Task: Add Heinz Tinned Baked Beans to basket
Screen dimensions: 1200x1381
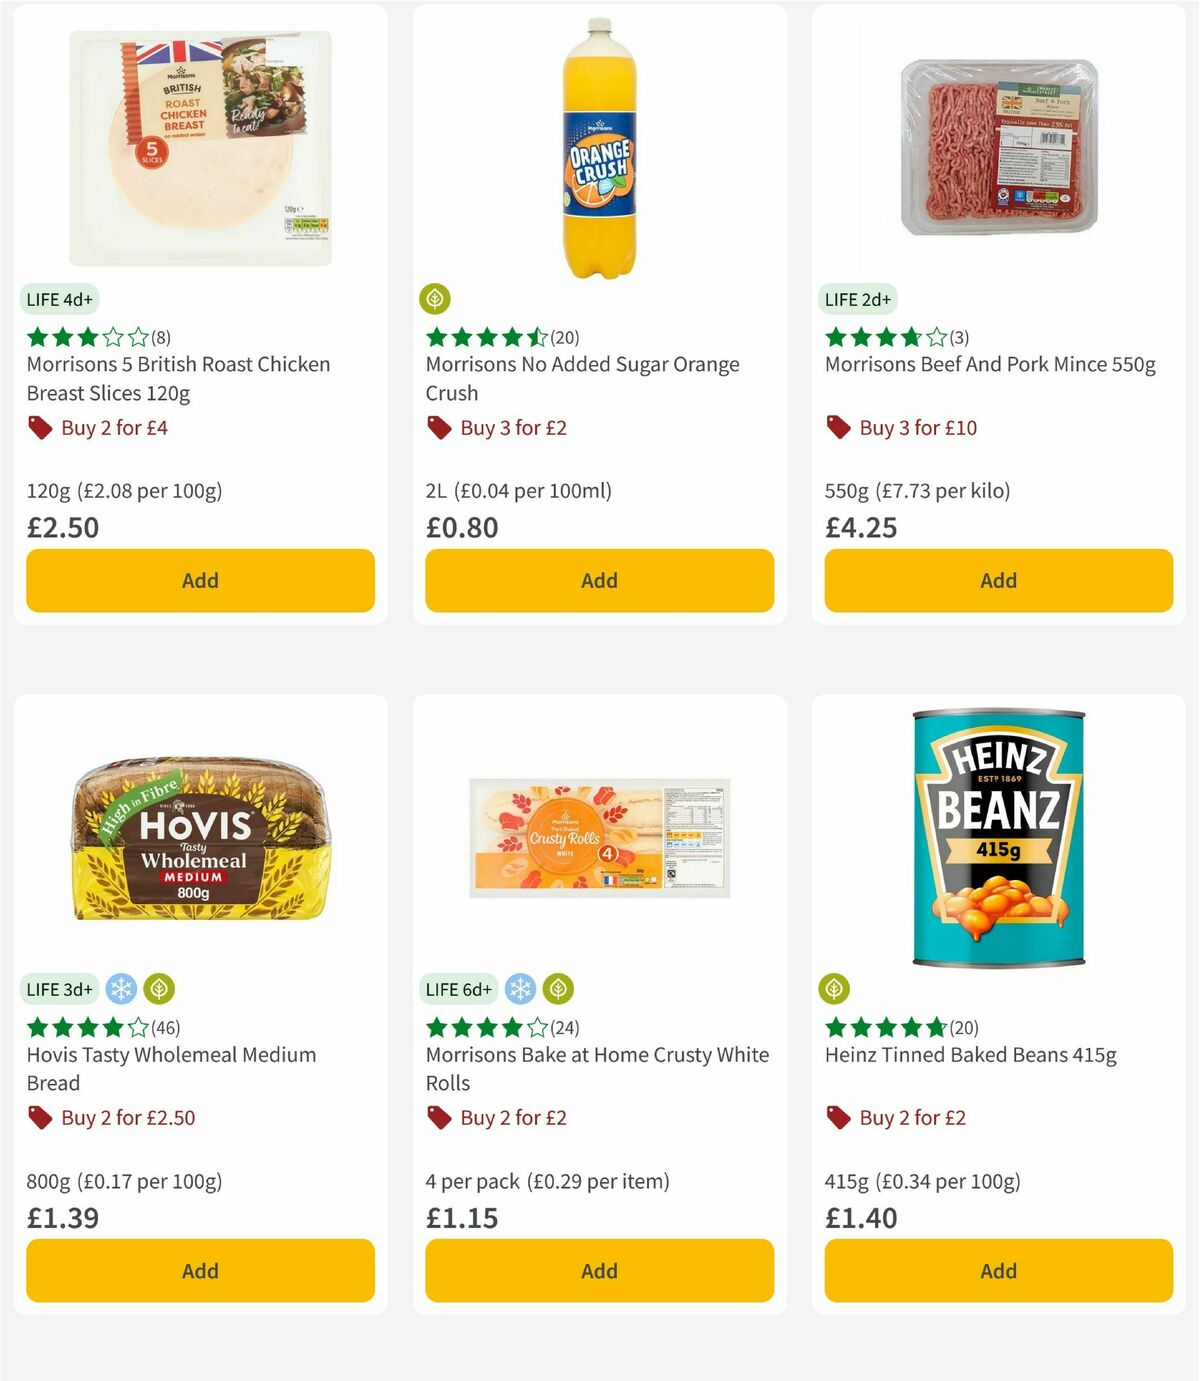Action: pos(998,1270)
